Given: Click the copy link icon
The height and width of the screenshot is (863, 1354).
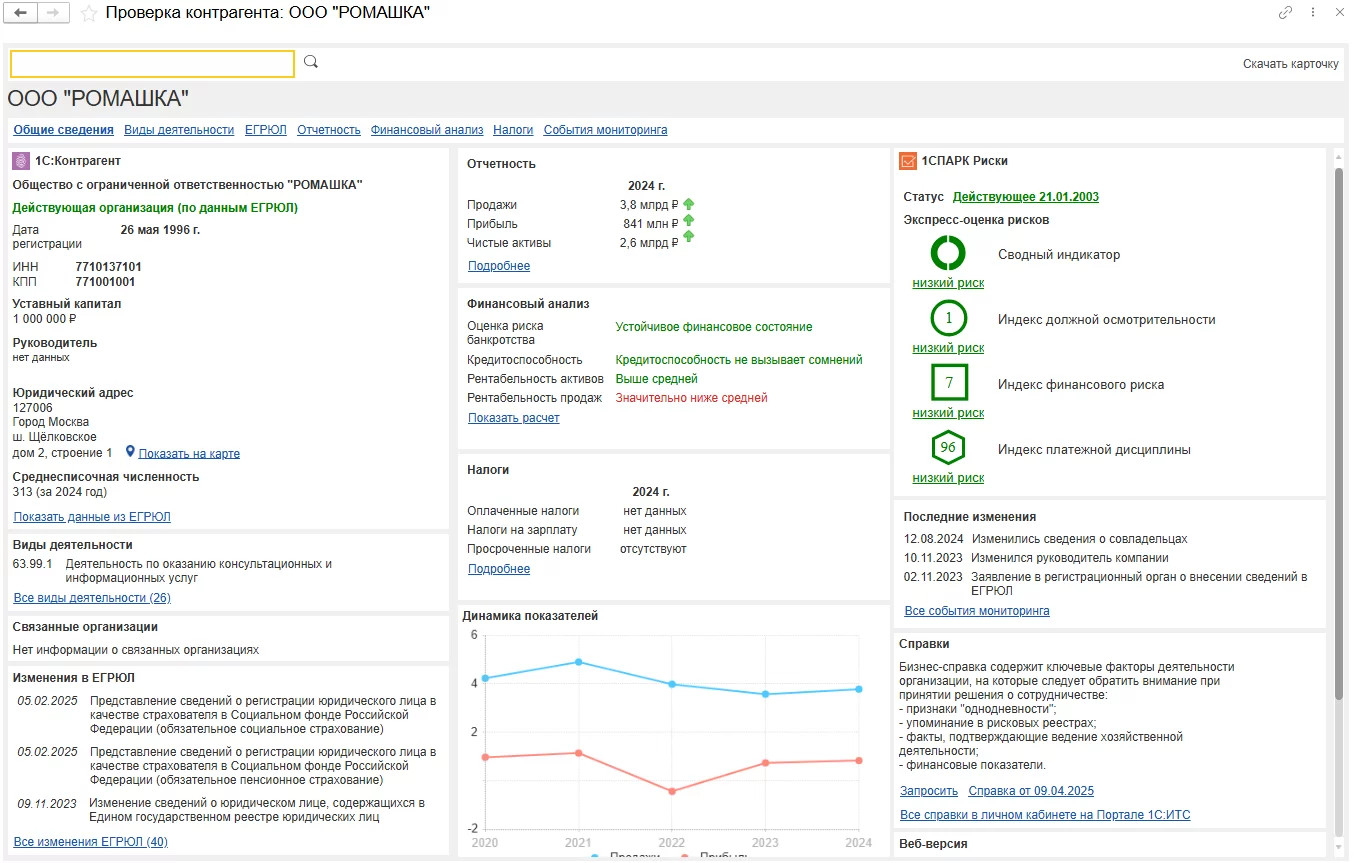Looking at the screenshot, I should (x=1285, y=12).
